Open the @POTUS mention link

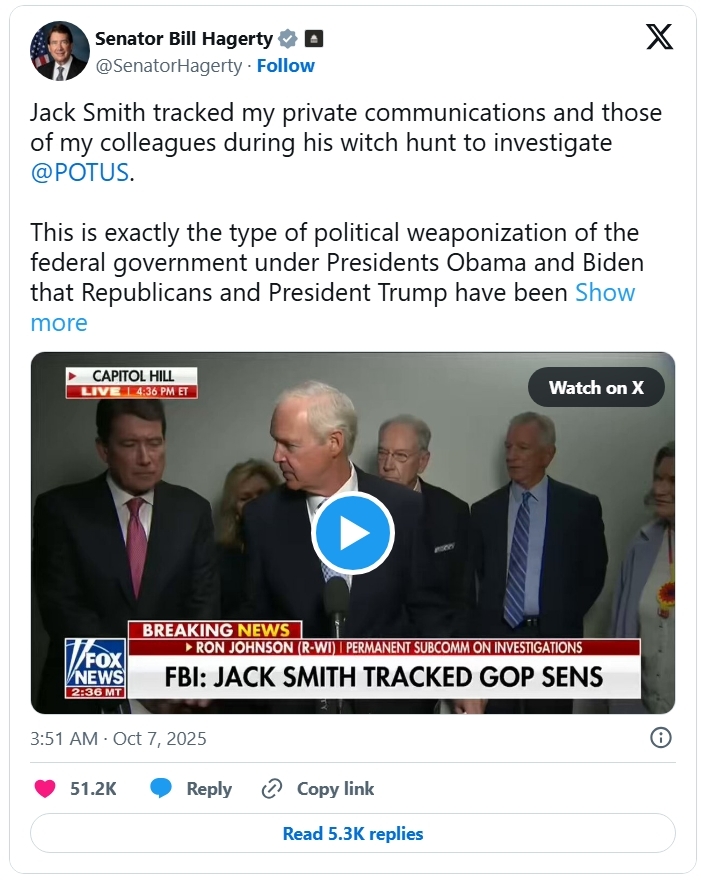[x=80, y=172]
